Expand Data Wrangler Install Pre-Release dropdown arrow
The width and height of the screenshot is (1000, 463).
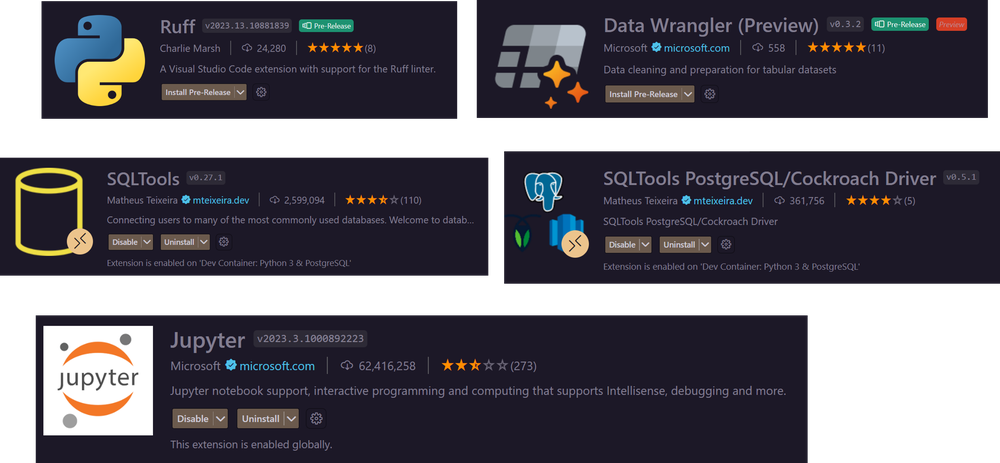click(x=688, y=94)
